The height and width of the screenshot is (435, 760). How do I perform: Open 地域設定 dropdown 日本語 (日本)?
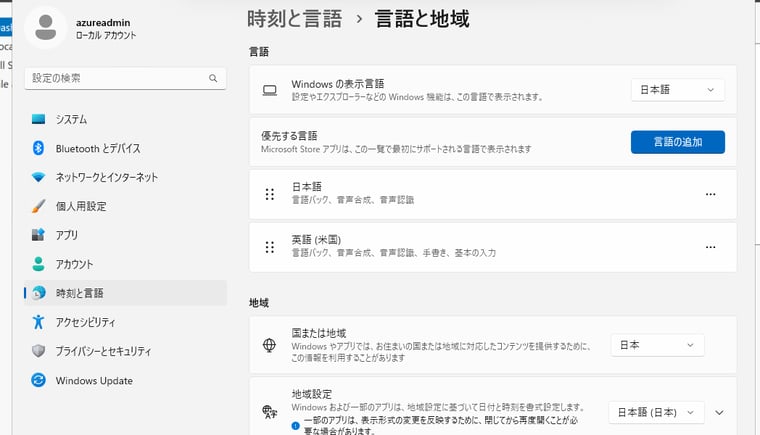pyautogui.click(x=656, y=412)
